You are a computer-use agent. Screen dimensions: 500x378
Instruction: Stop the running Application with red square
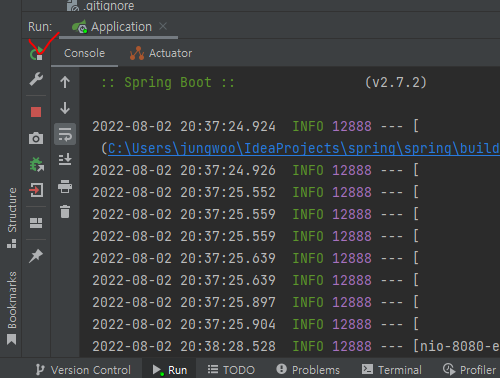pos(36,112)
